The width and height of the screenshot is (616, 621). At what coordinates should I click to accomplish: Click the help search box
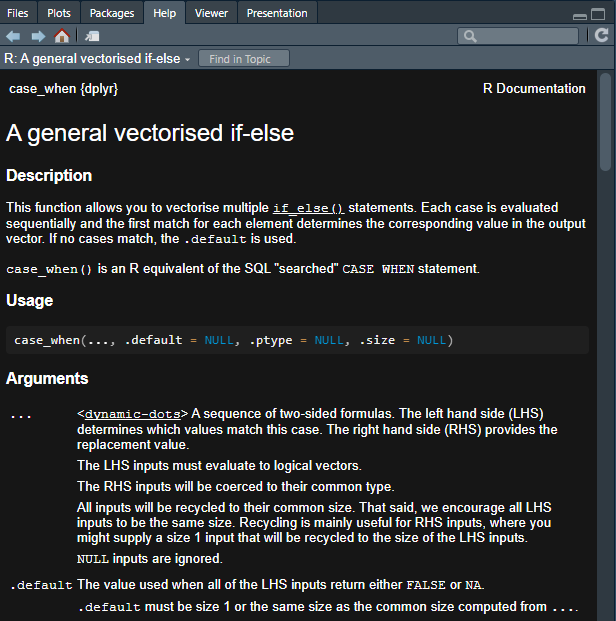coord(518,36)
